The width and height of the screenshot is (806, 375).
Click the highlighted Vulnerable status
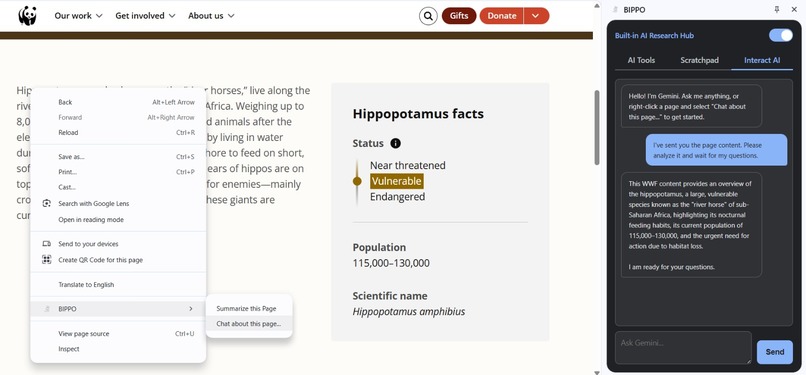[397, 181]
